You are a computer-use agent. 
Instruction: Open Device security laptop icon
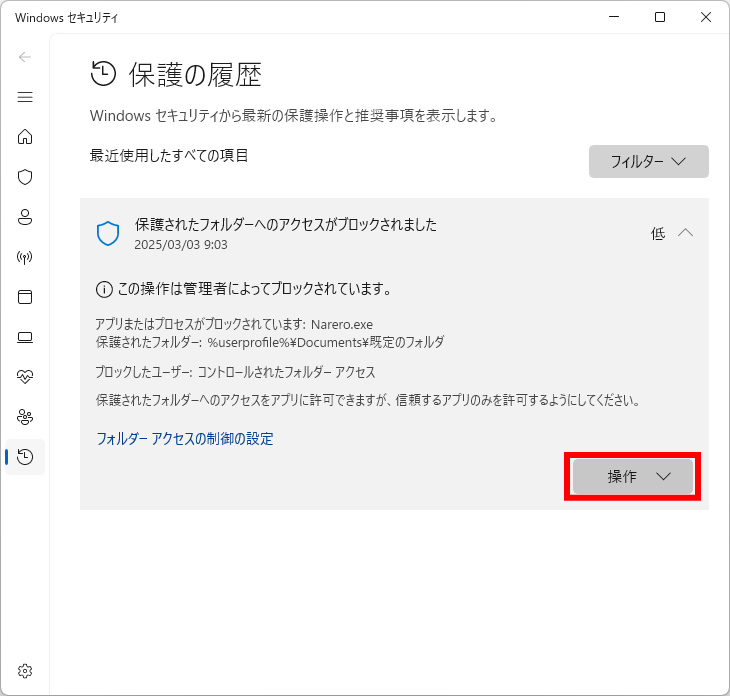click(x=25, y=337)
